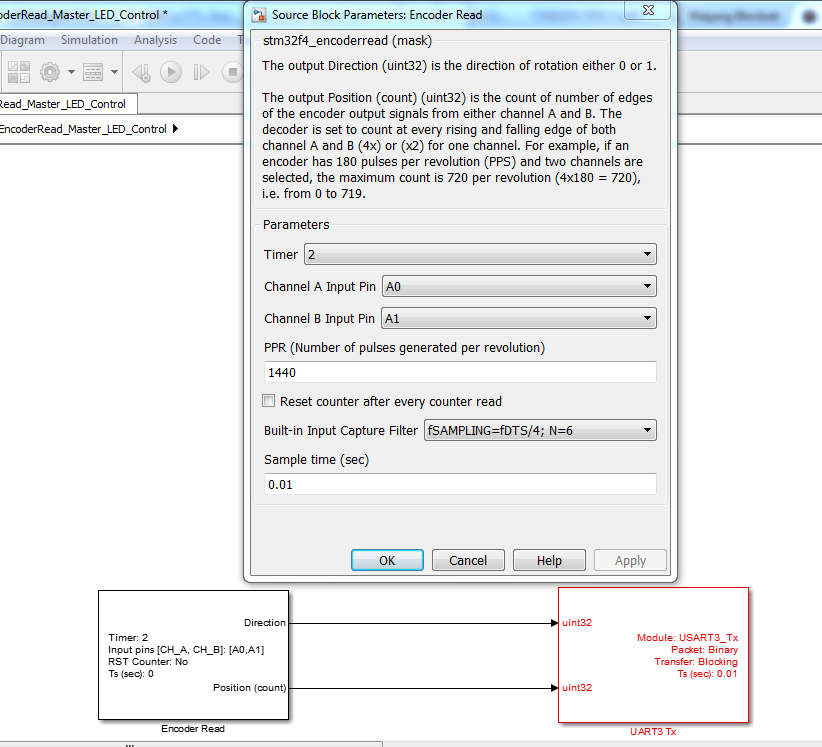Image resolution: width=822 pixels, height=747 pixels.
Task: Close the Source Block Parameters dialog
Action: pos(648,10)
